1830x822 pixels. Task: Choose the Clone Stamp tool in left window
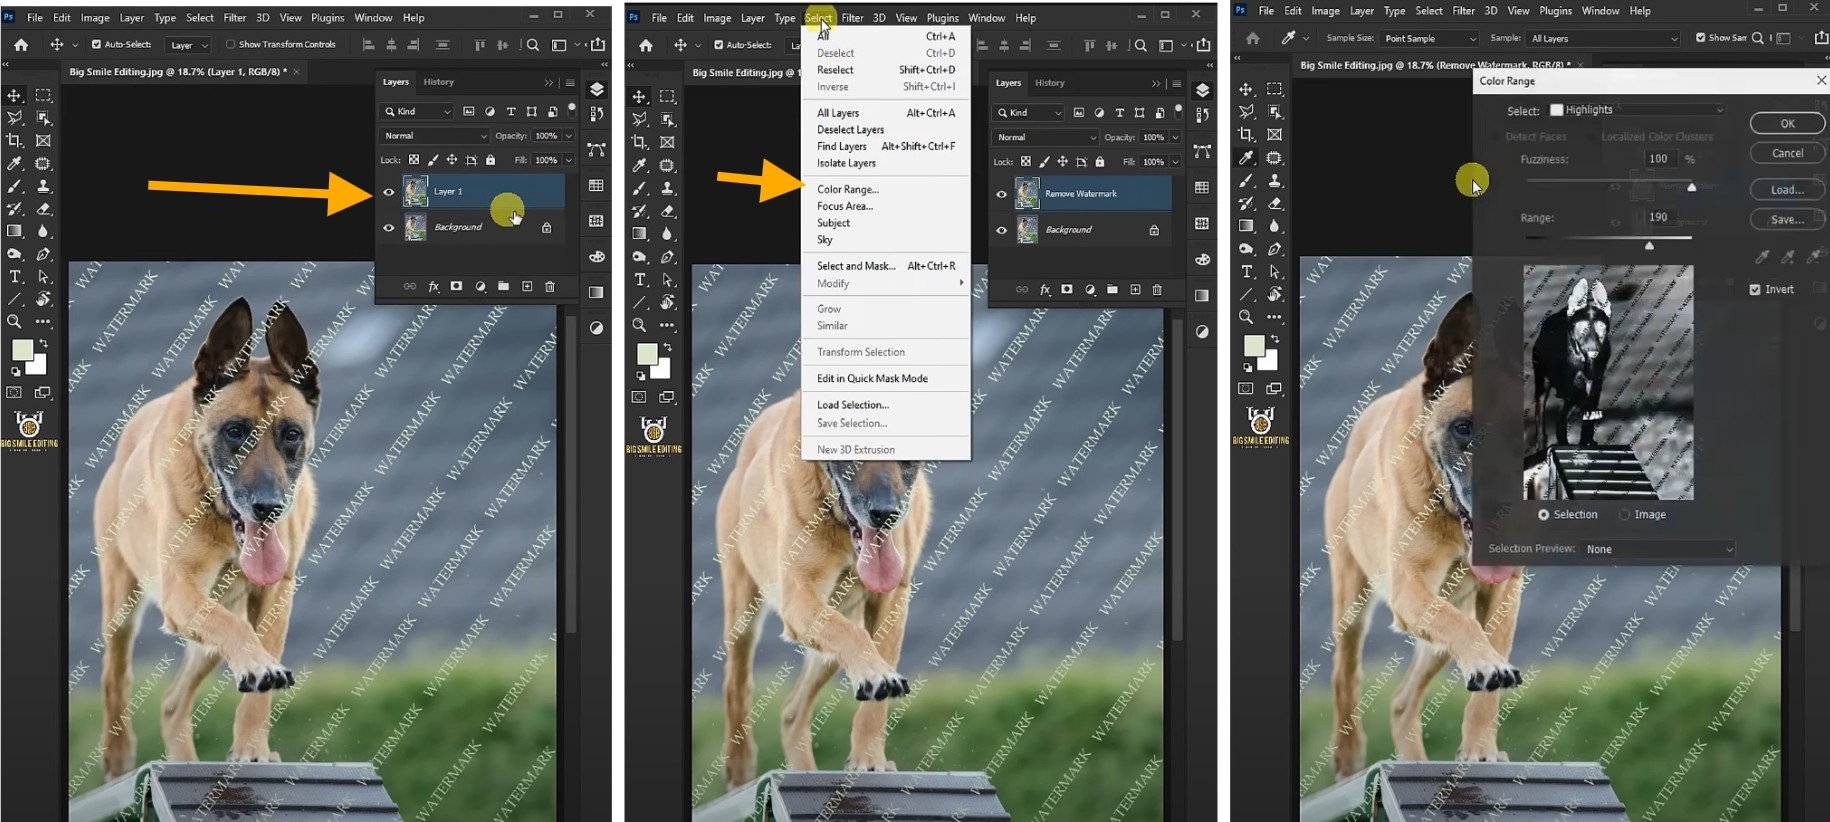pyautogui.click(x=43, y=187)
